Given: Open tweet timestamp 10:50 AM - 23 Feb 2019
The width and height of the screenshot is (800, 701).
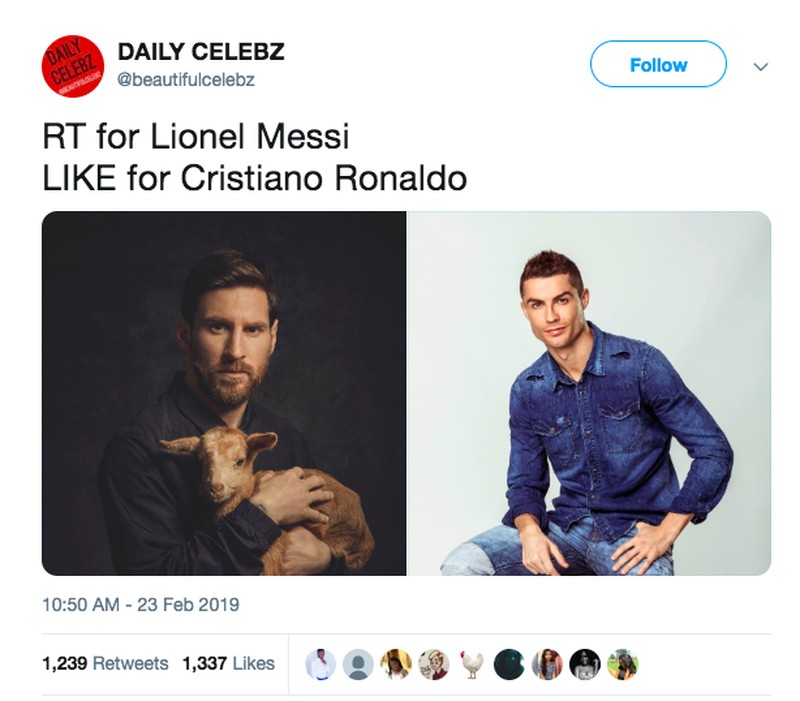Looking at the screenshot, I should click(x=140, y=605).
